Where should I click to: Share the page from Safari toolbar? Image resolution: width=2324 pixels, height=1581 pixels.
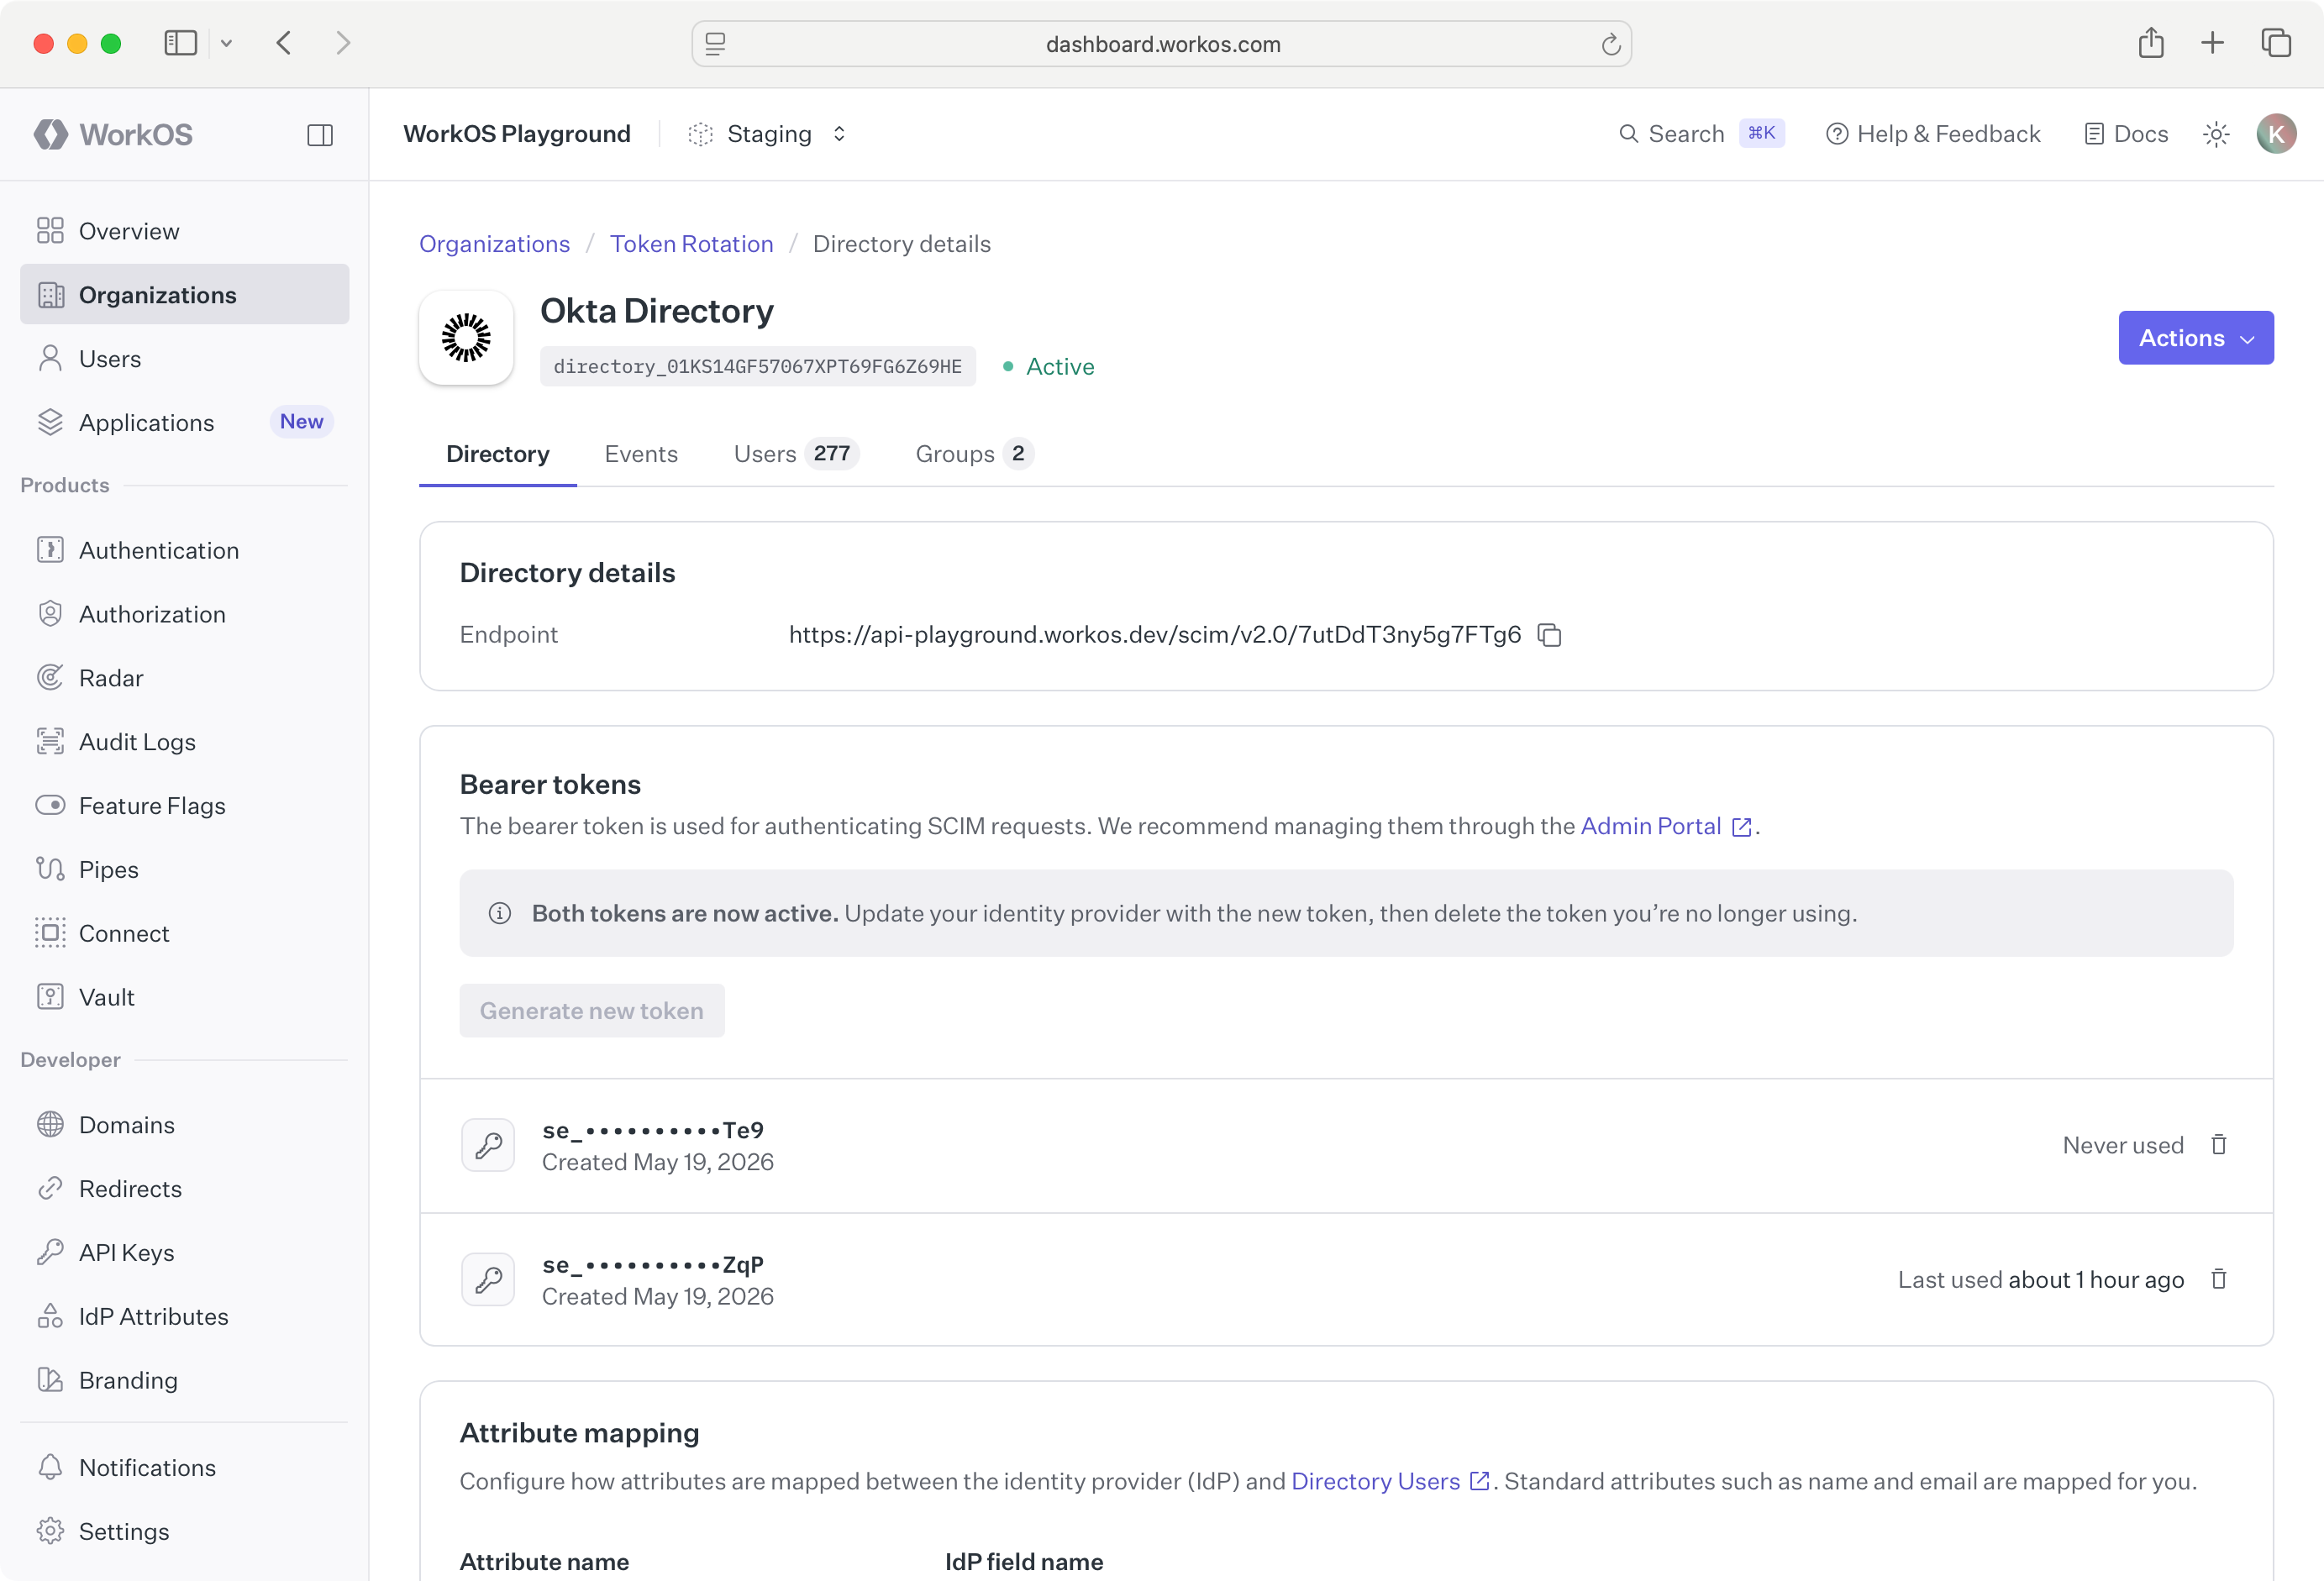[x=2151, y=43]
